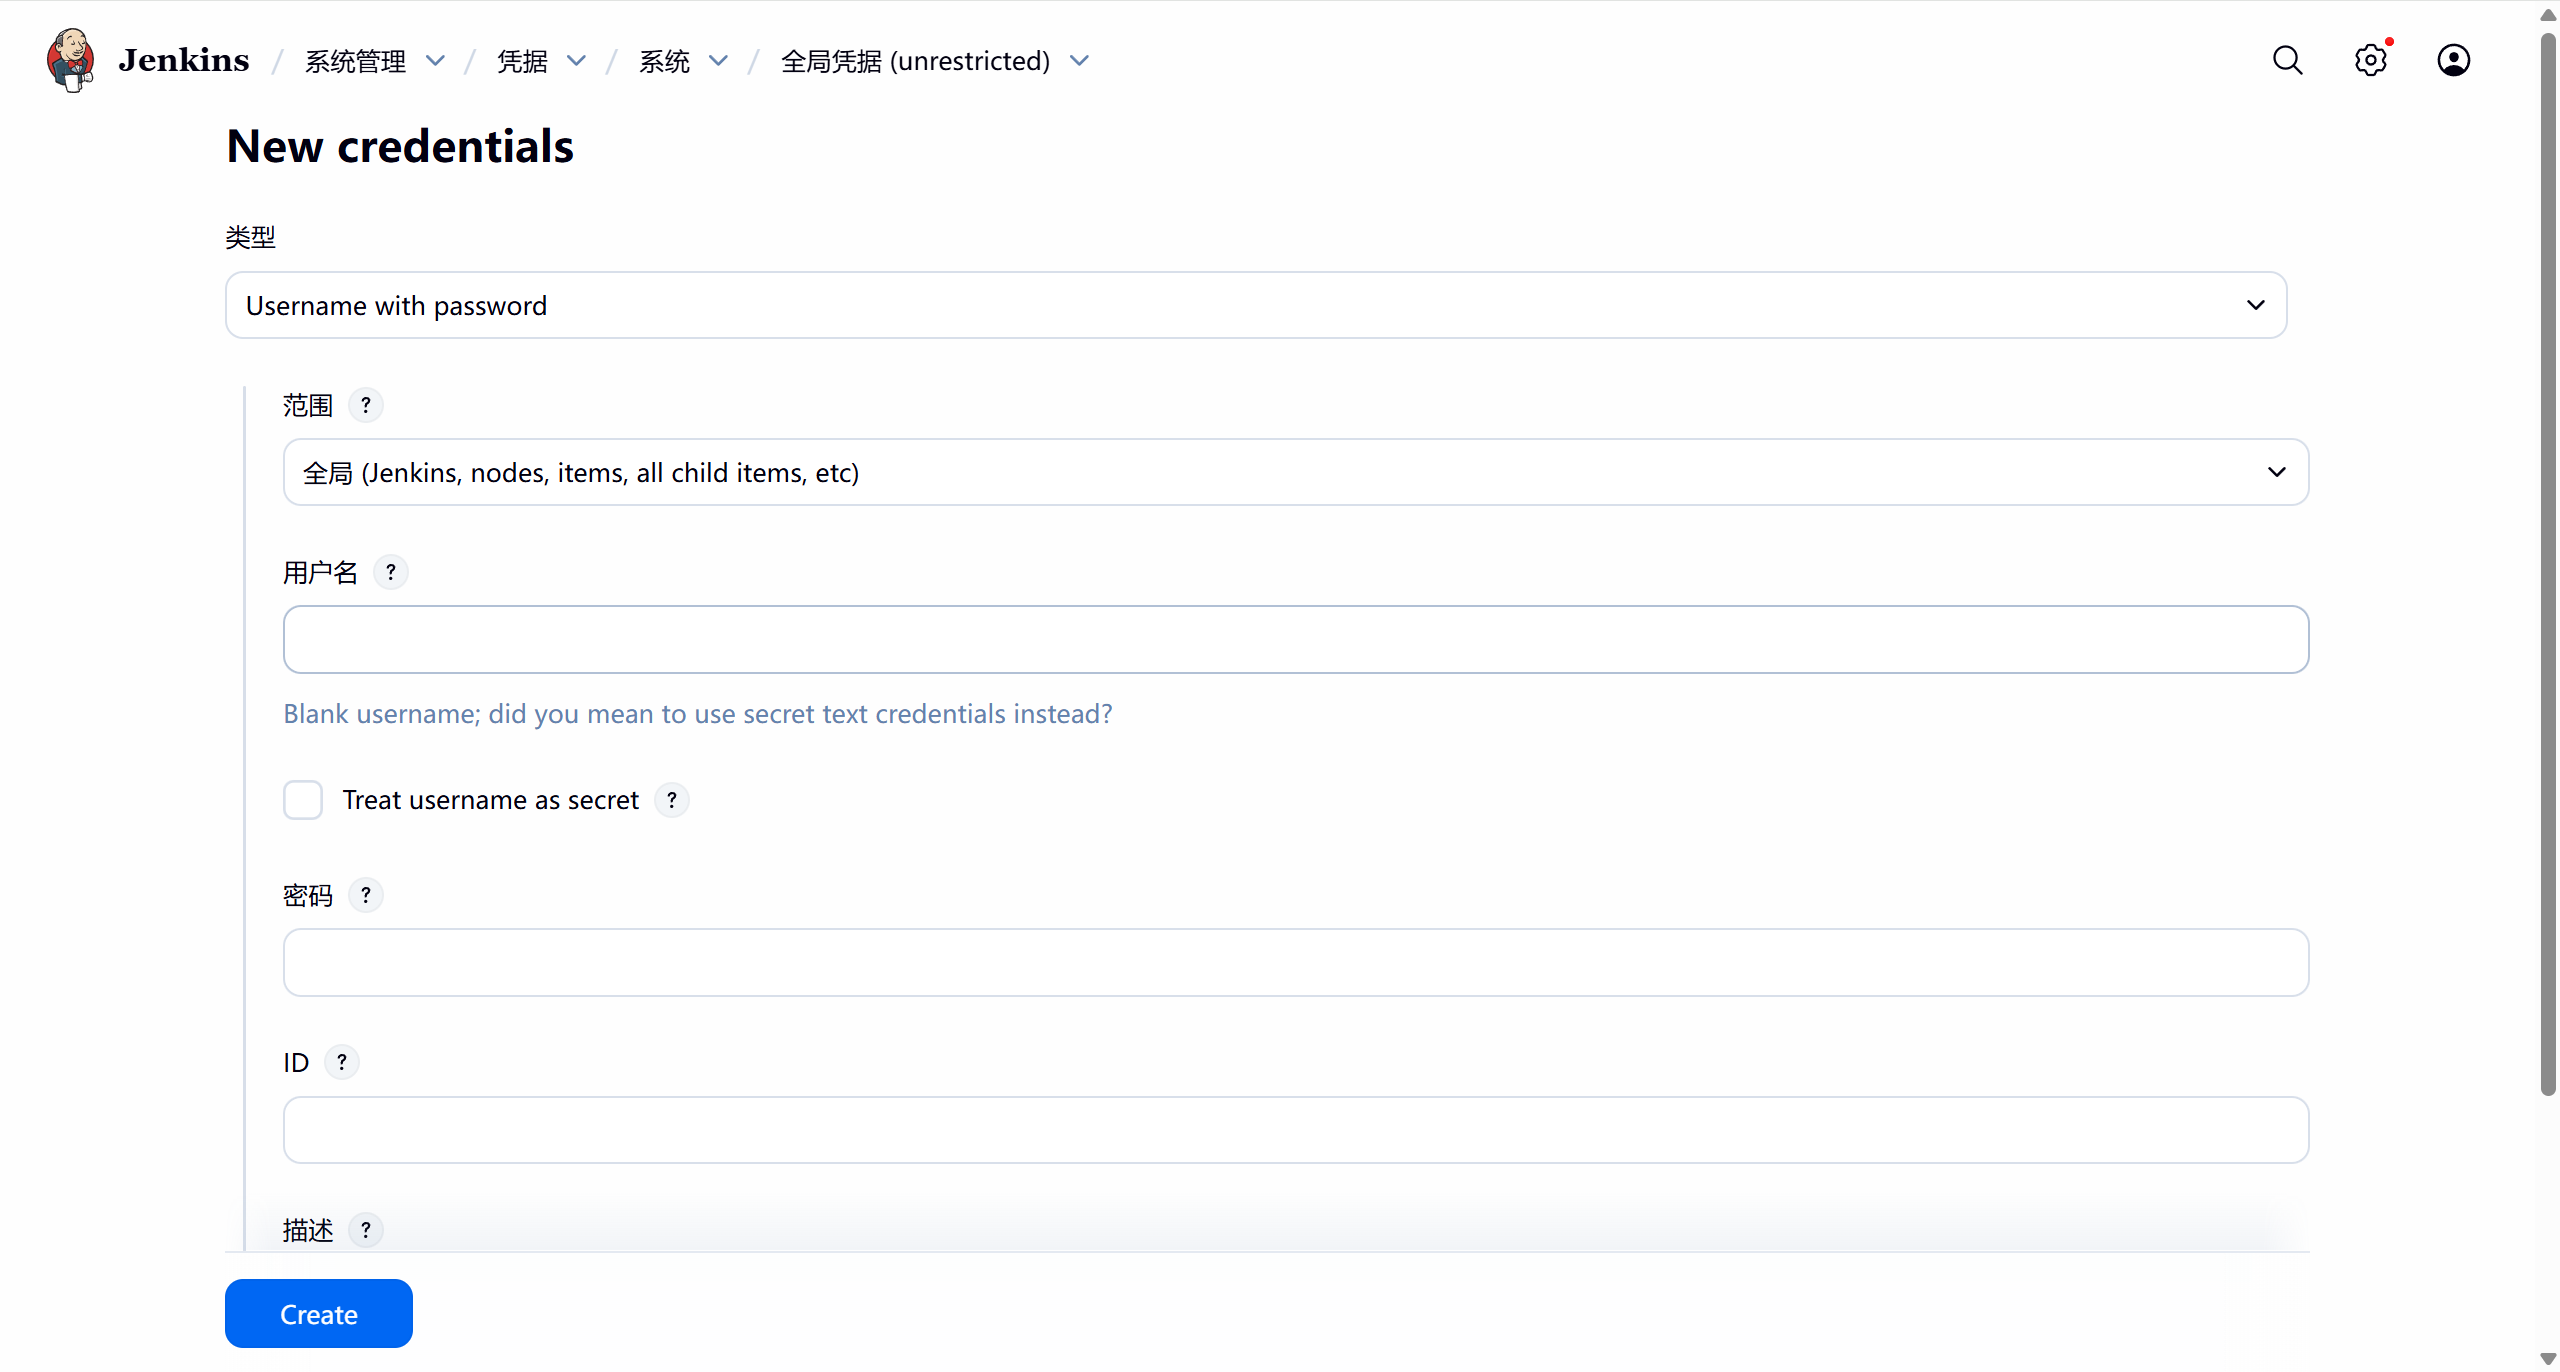This screenshot has width=2560, height=1372.
Task: Open the settings gear icon with notification
Action: 2370,60
